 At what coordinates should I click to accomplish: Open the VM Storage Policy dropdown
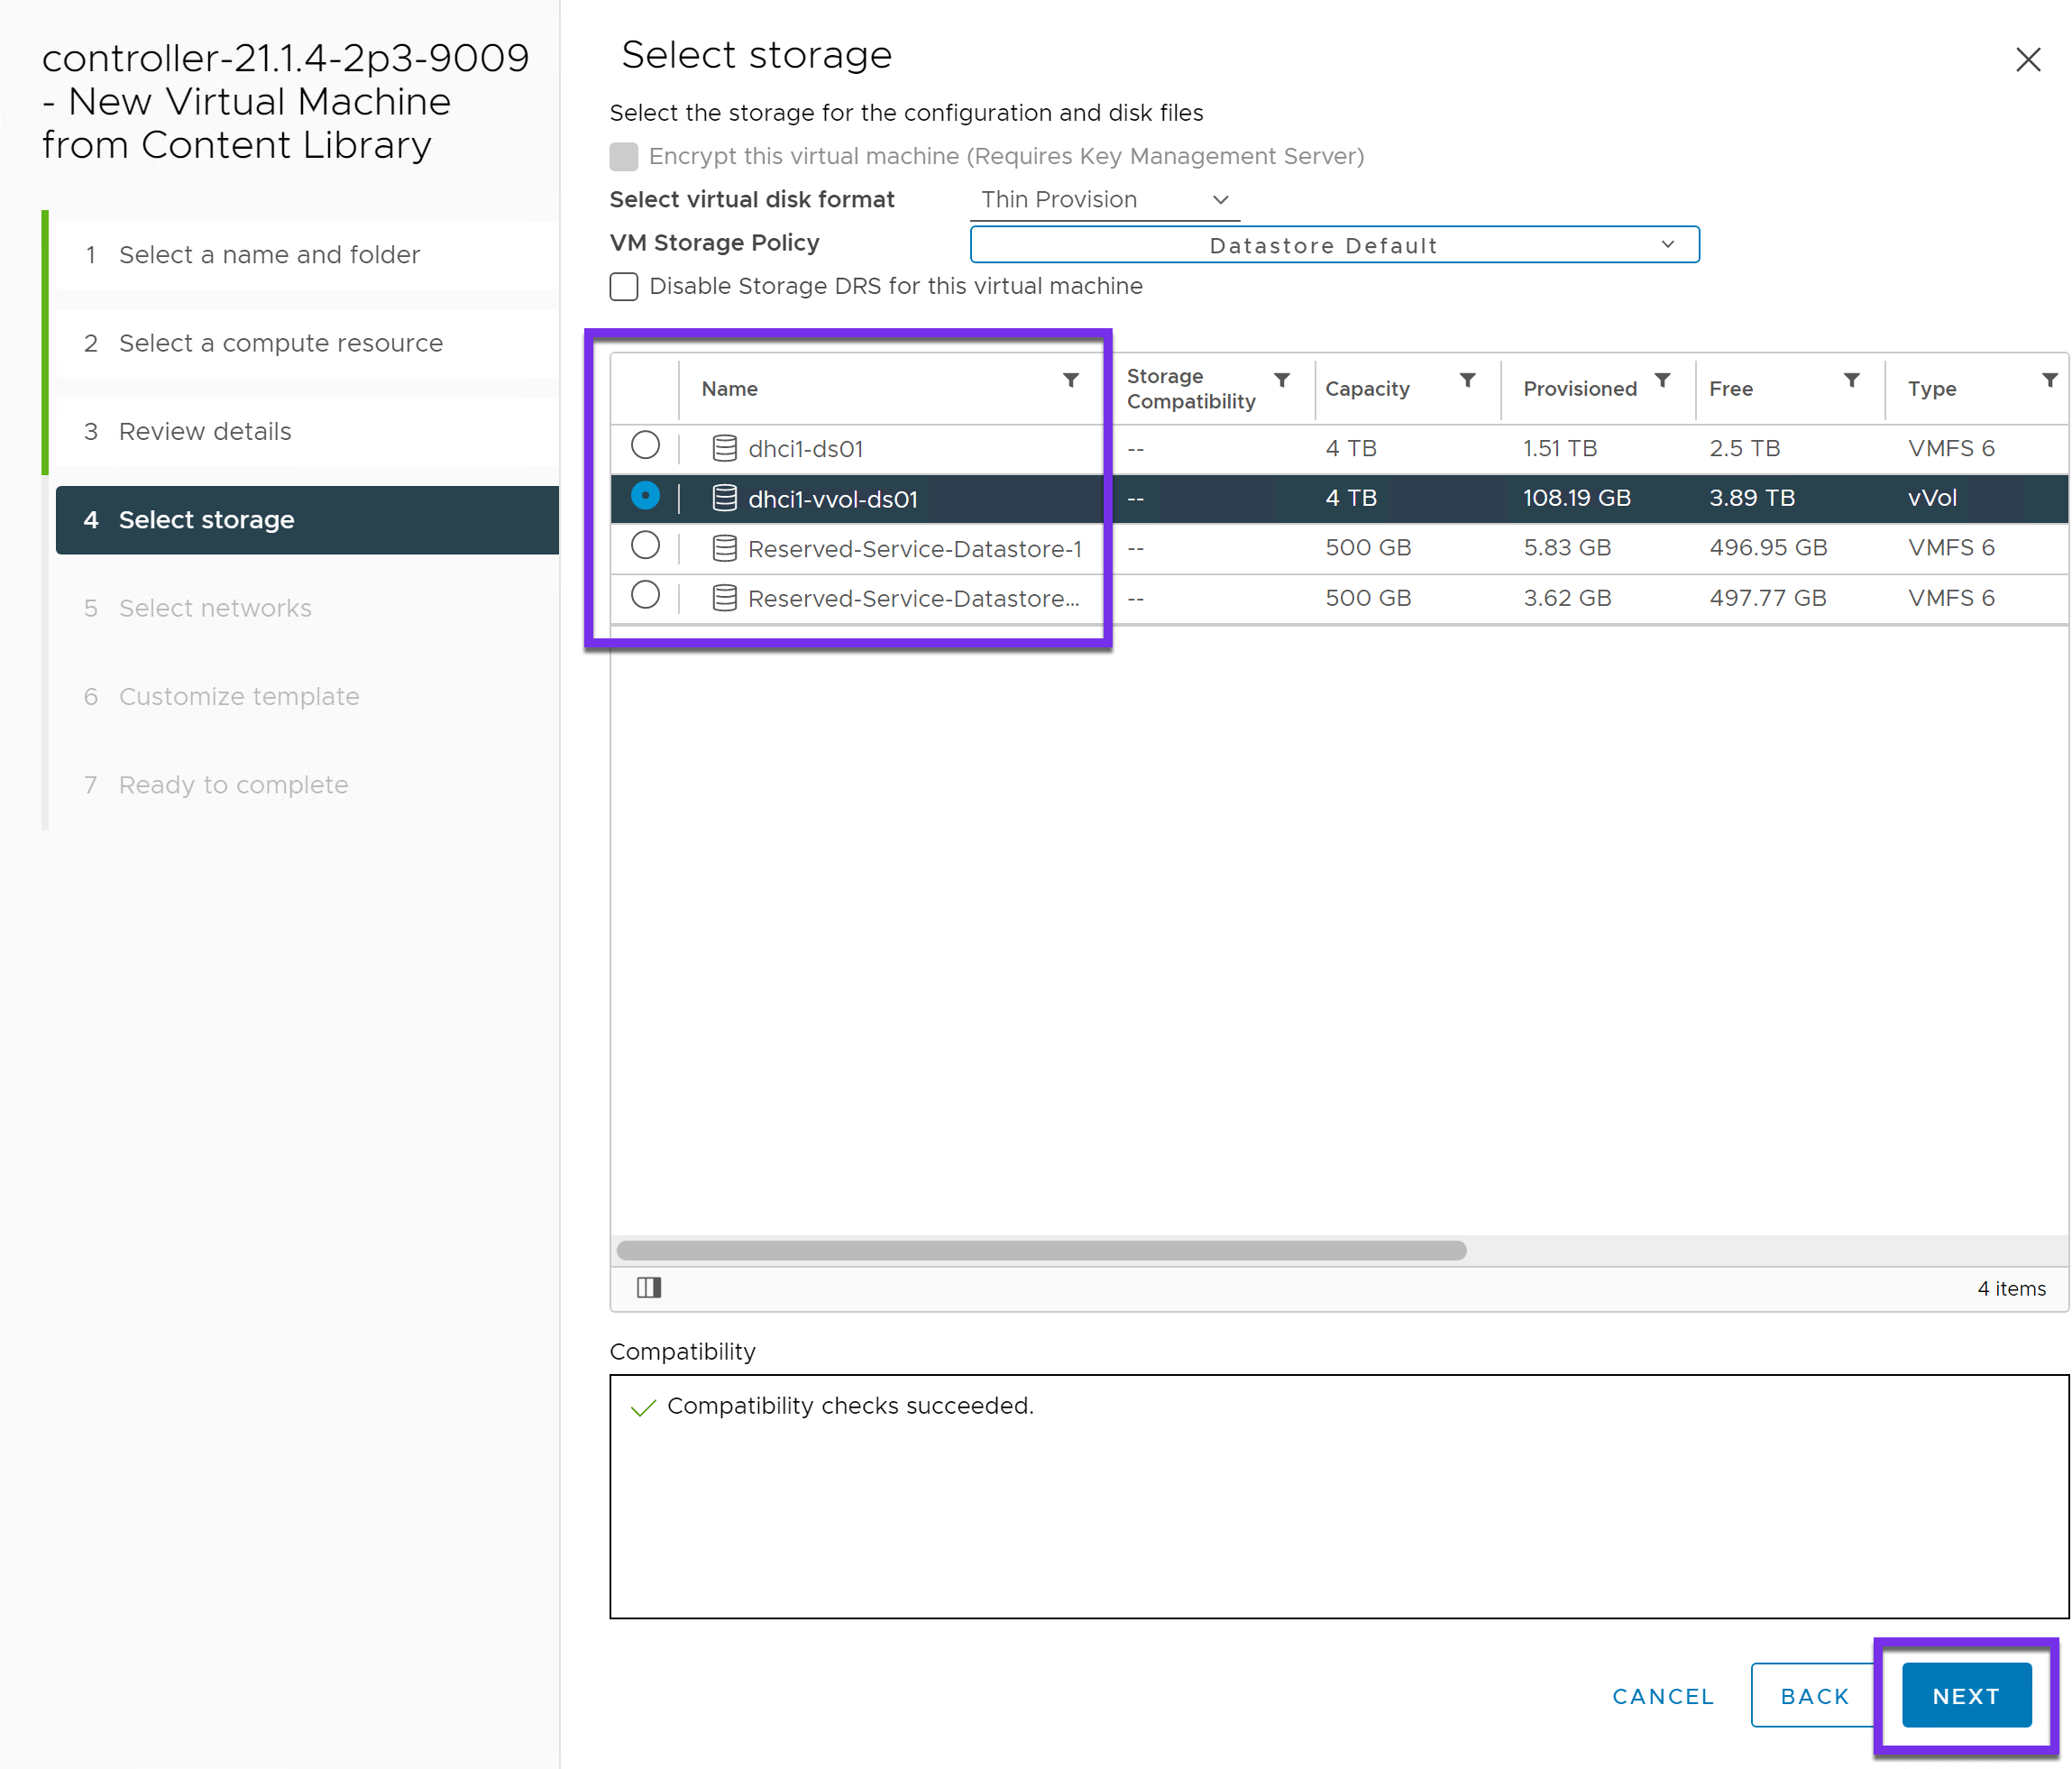[1334, 245]
